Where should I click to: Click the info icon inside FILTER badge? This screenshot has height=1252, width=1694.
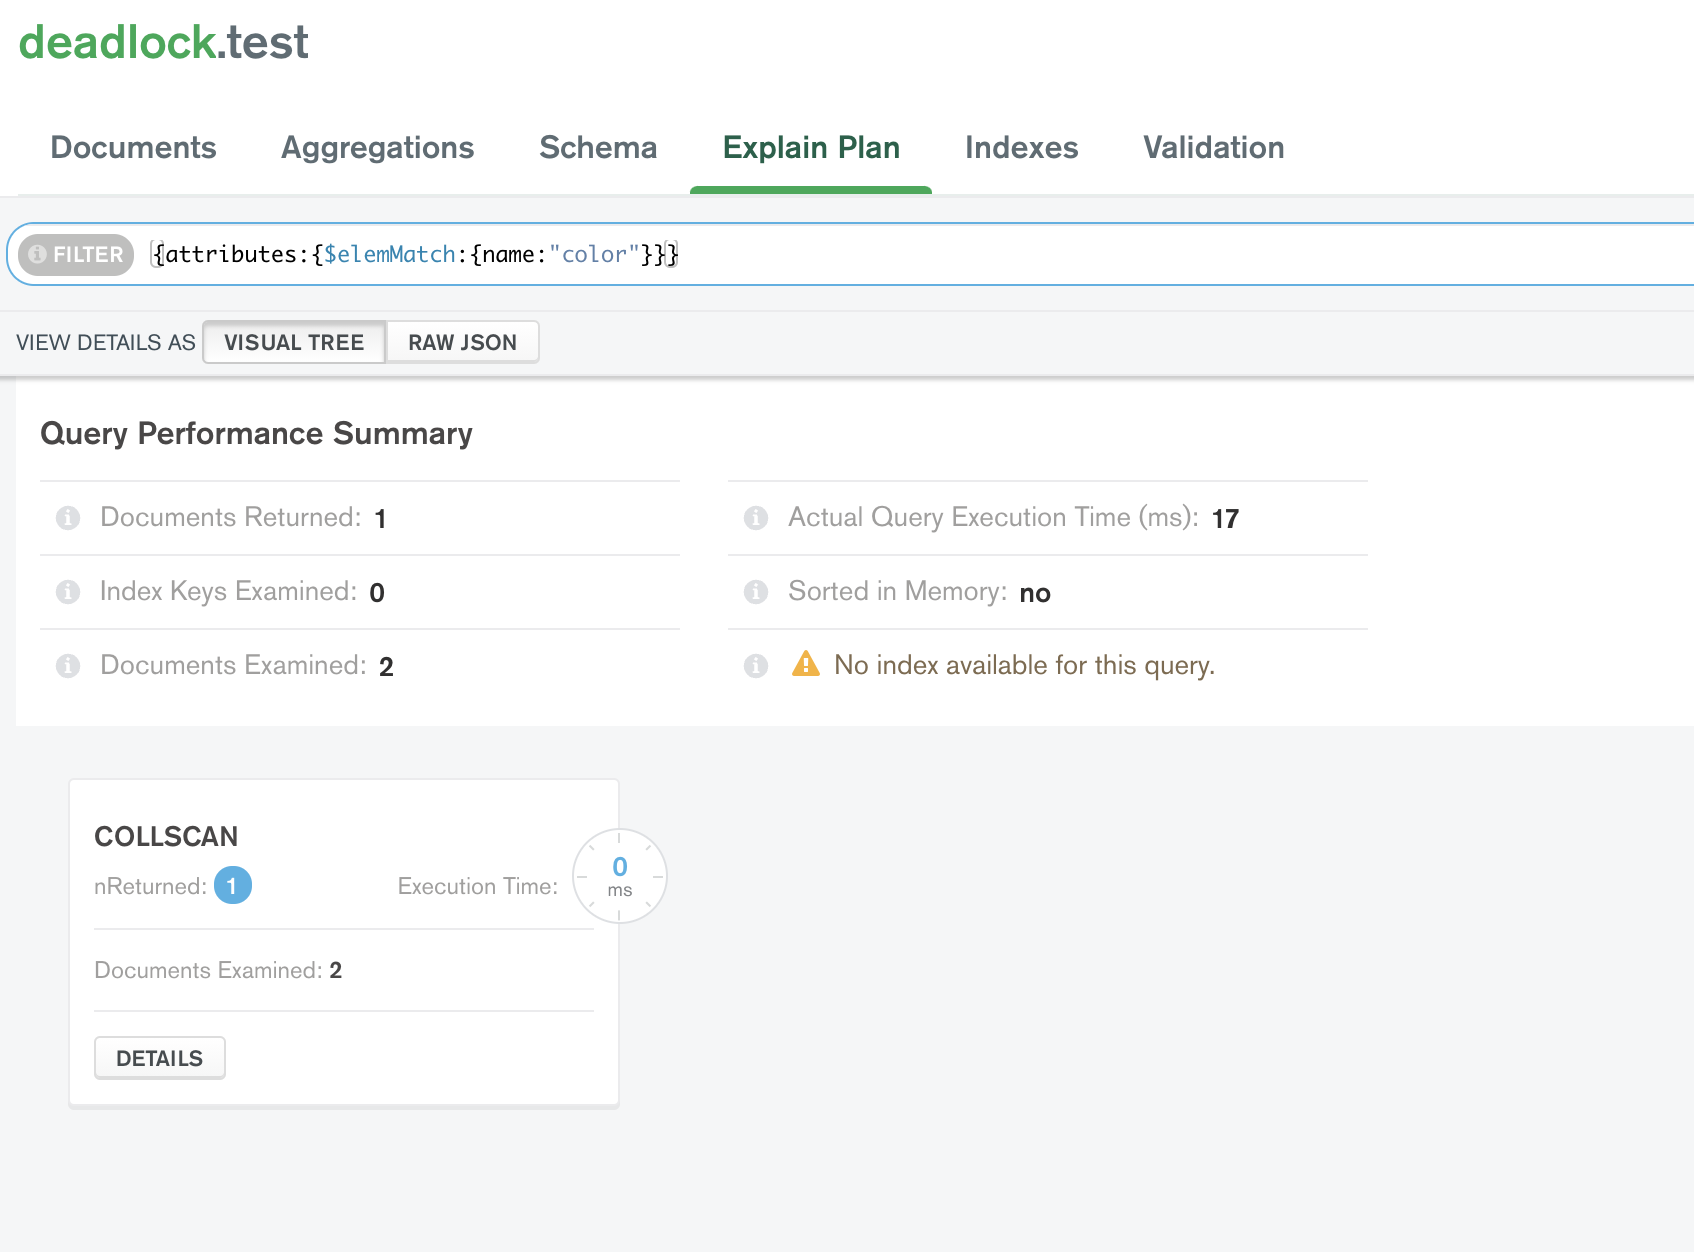tap(38, 255)
